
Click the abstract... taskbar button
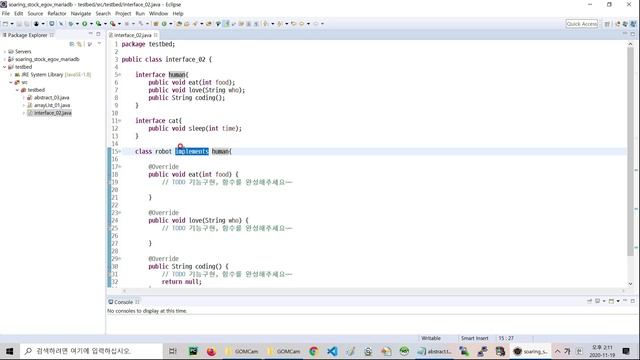tap(434, 351)
